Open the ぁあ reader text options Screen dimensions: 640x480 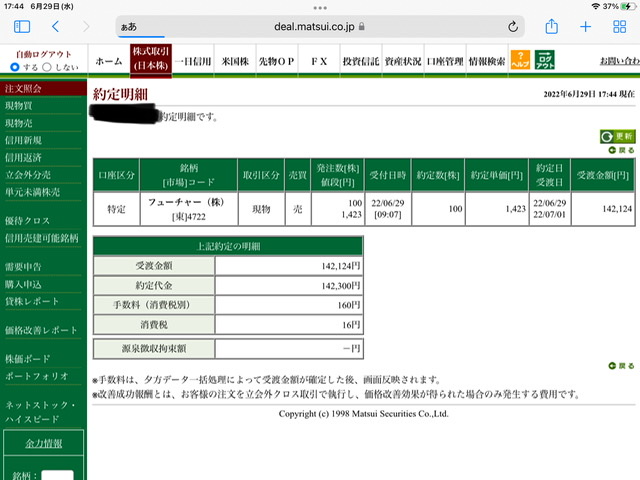tap(129, 27)
